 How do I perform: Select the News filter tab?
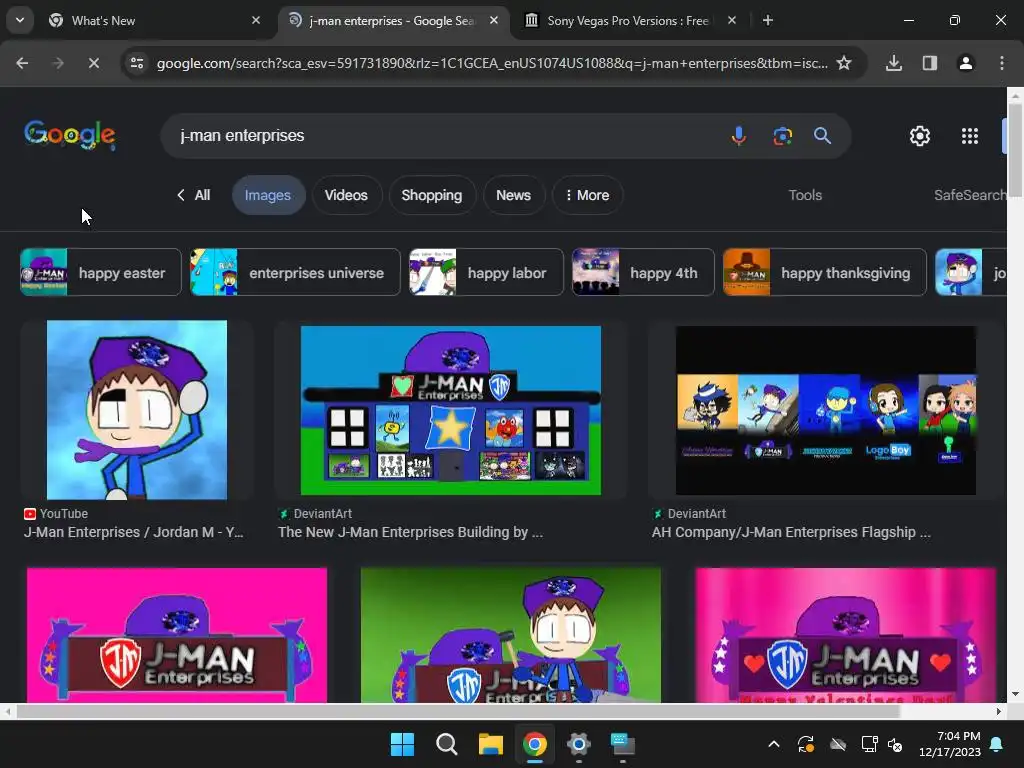(513, 195)
